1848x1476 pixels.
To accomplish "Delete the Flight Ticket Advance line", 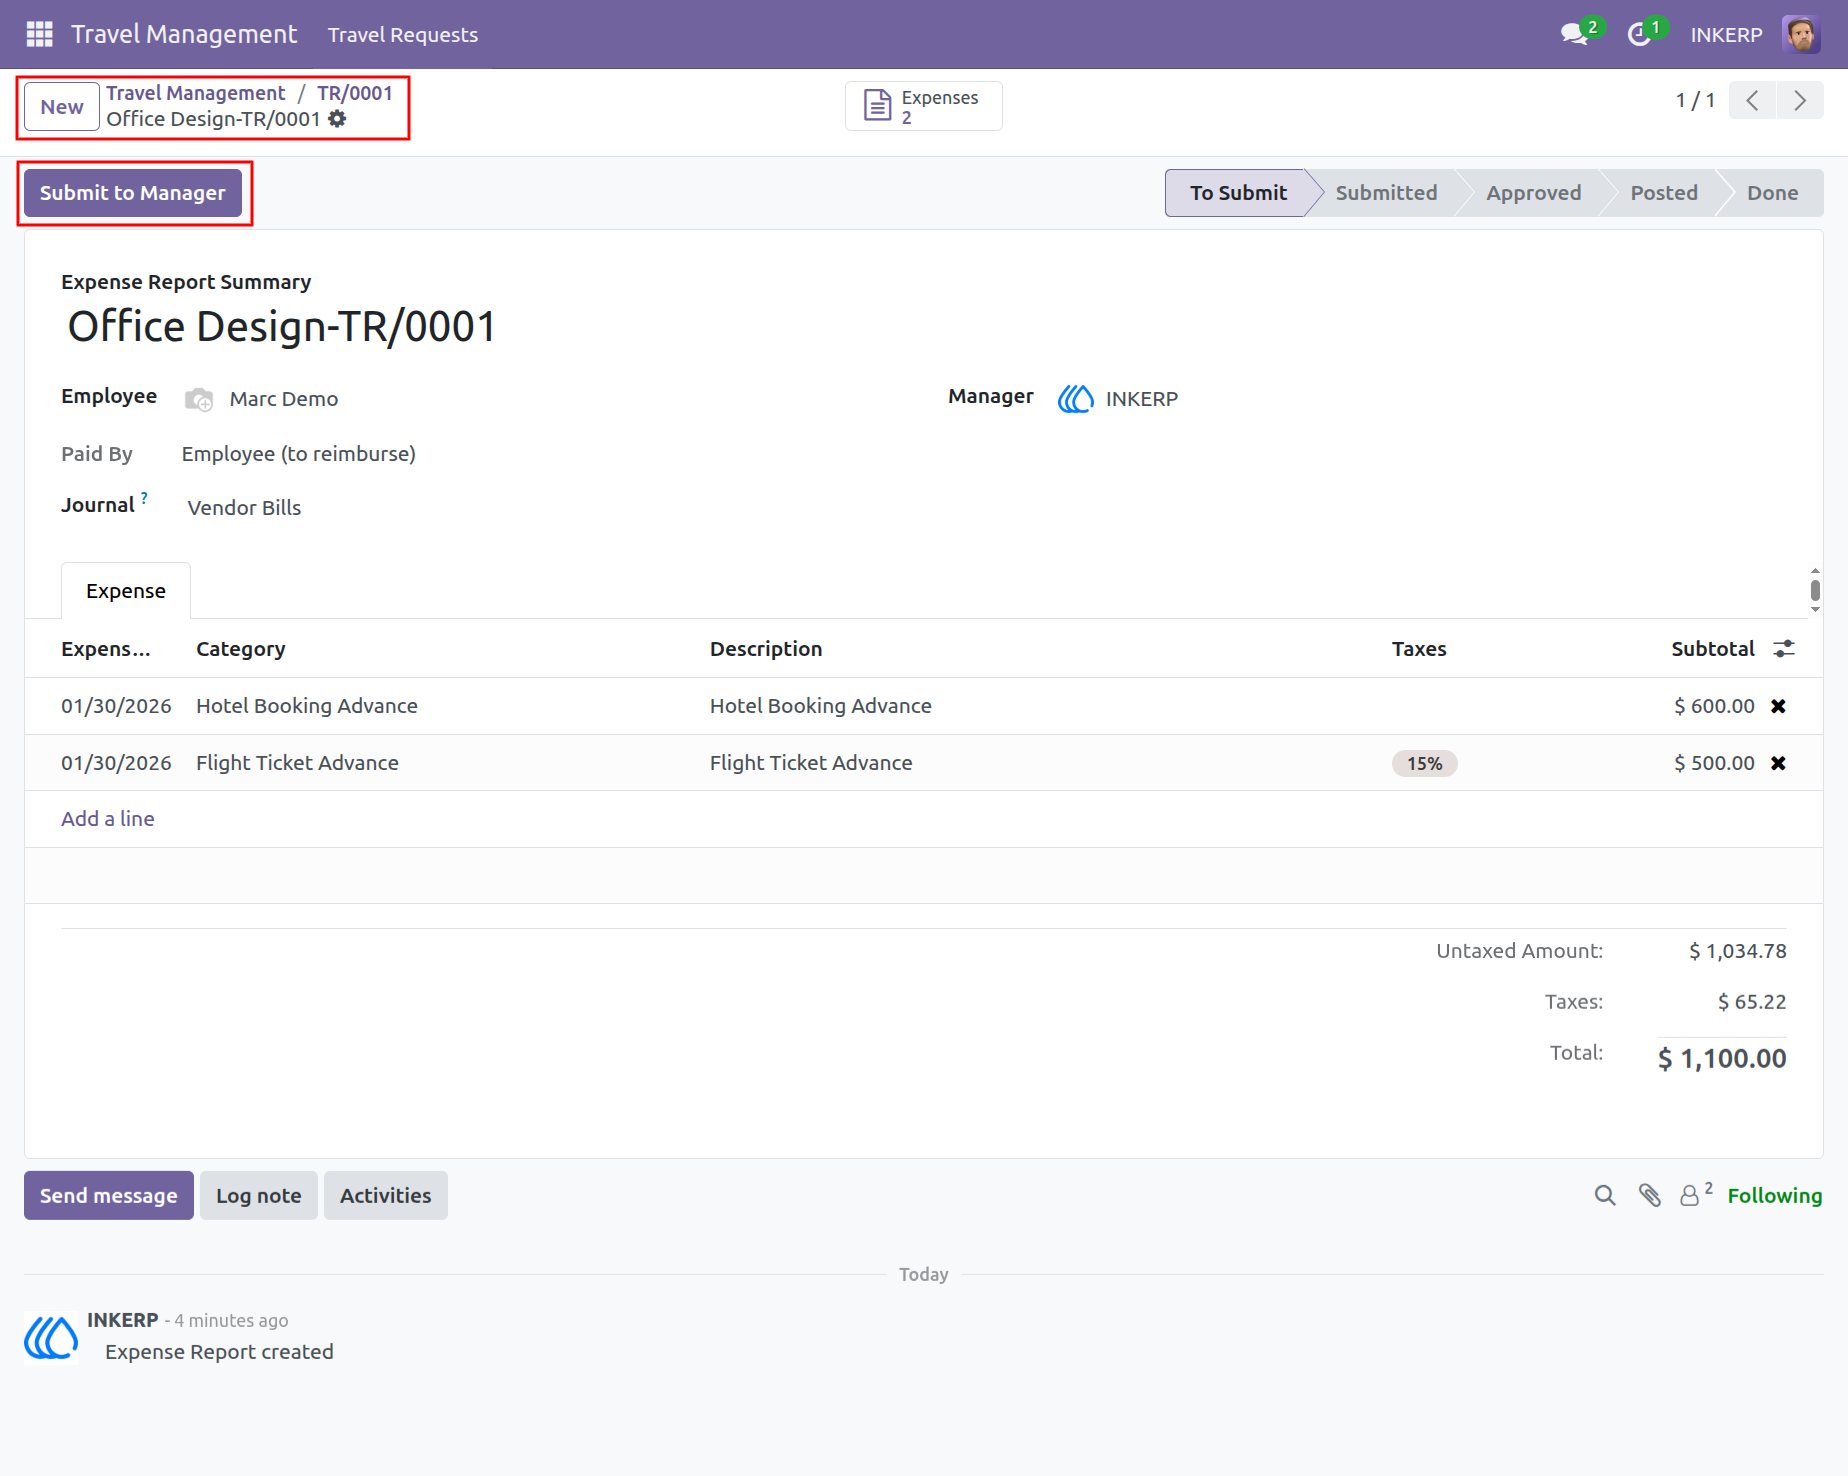I will [1778, 763].
